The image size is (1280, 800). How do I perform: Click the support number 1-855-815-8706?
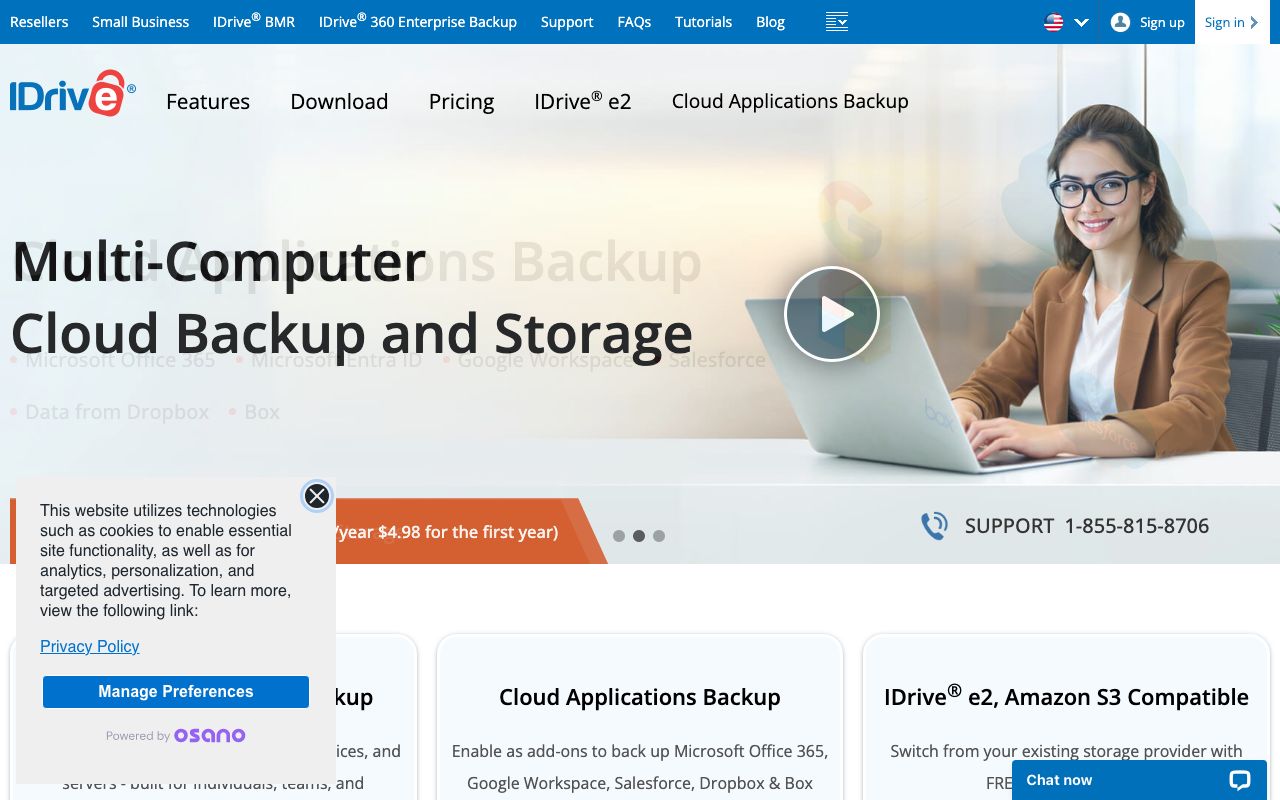click(x=1137, y=526)
